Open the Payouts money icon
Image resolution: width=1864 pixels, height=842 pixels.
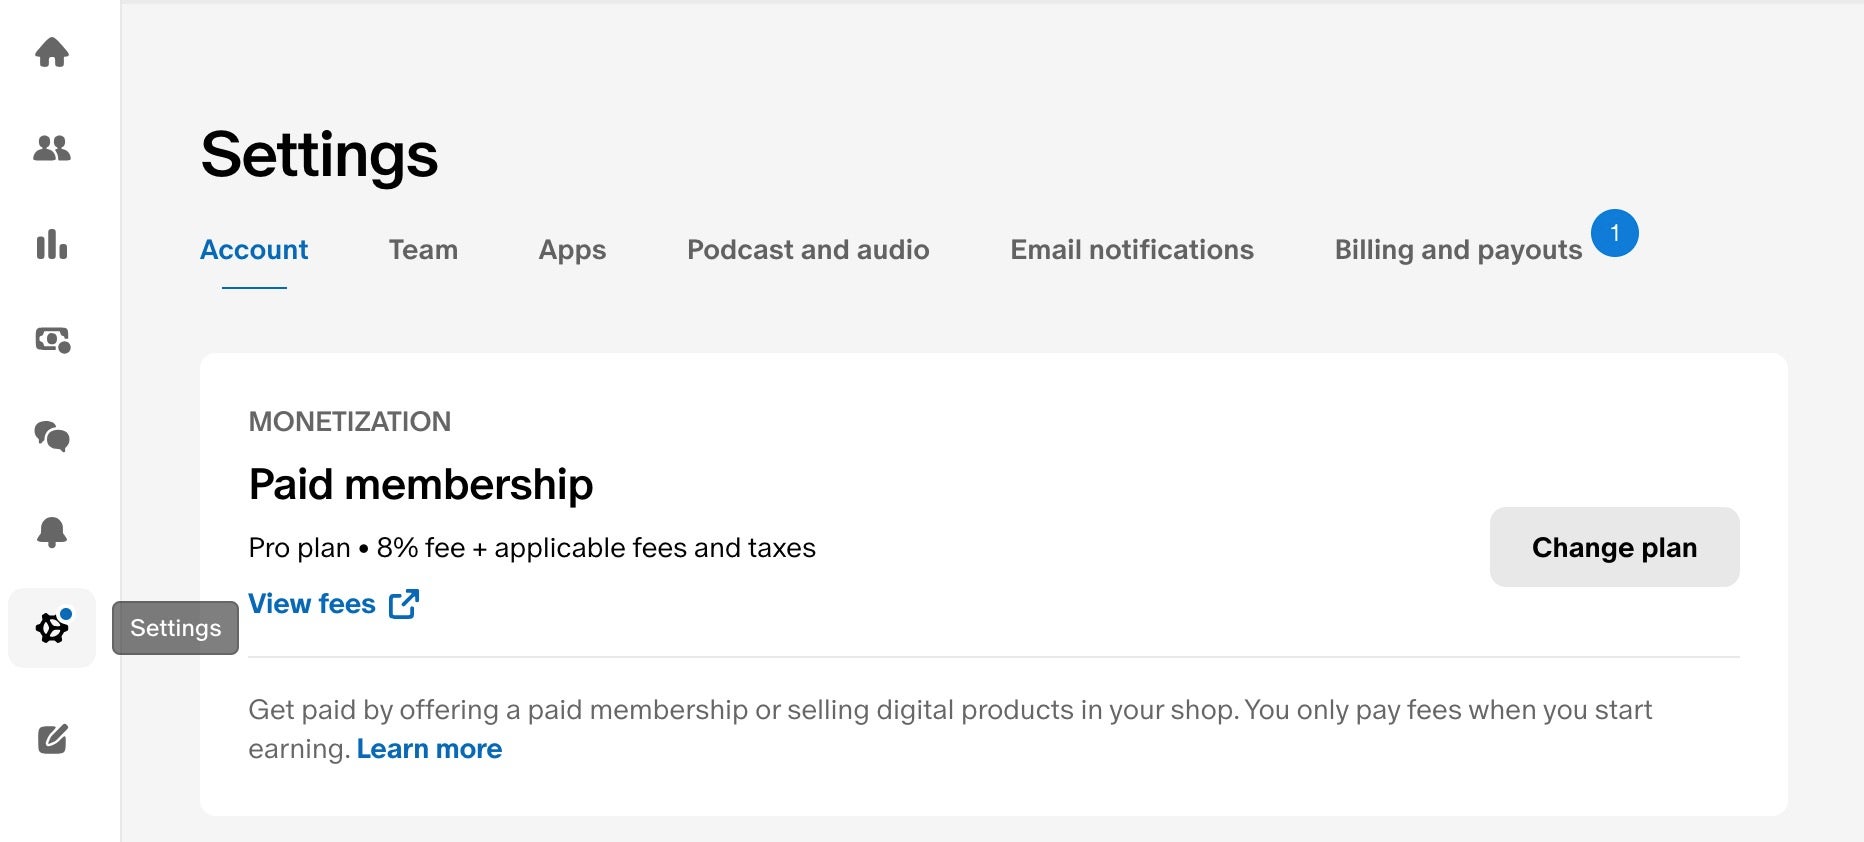pos(52,340)
